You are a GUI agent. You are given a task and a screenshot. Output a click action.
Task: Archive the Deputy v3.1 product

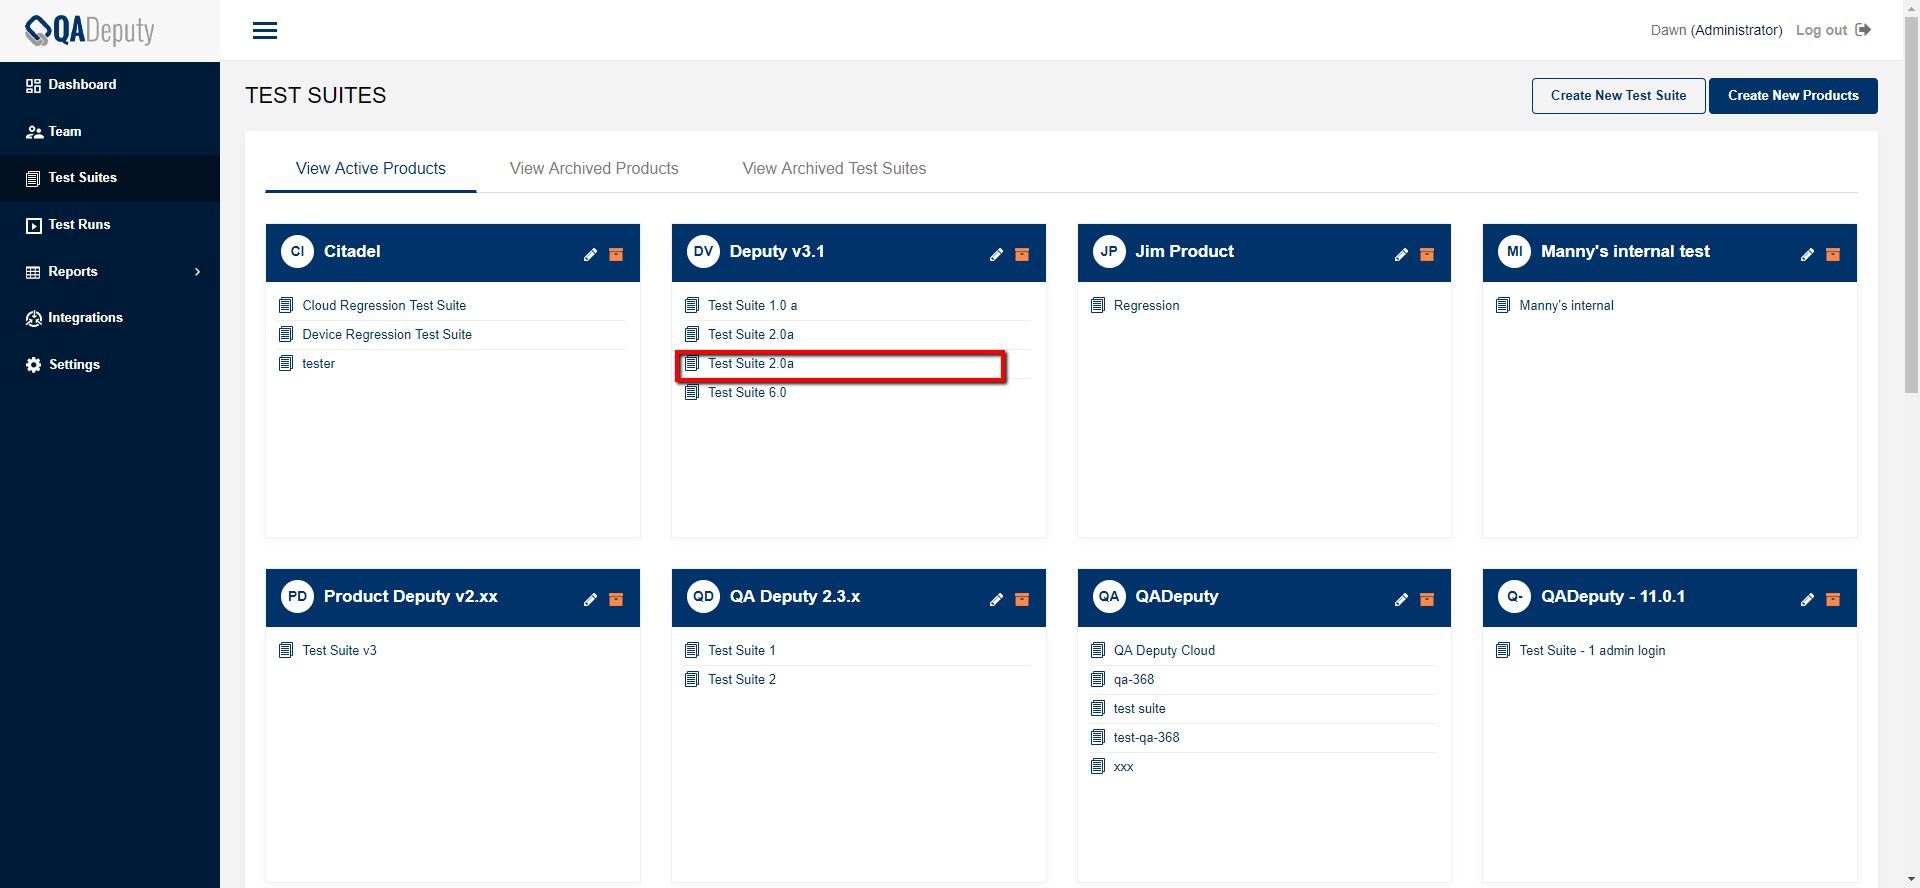click(1022, 255)
